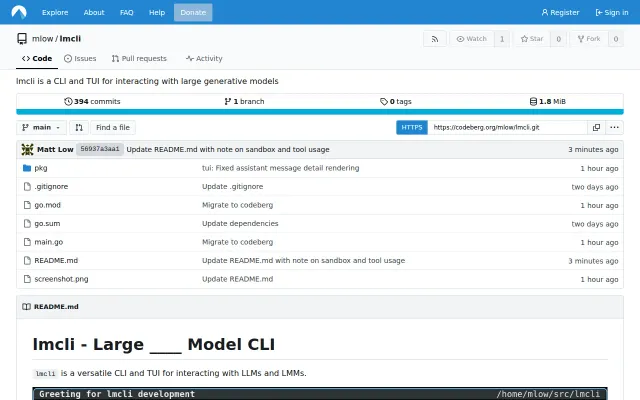640x400 pixels.
Task: Open the 'Update .gitignore' commit message
Action: (x=232, y=187)
